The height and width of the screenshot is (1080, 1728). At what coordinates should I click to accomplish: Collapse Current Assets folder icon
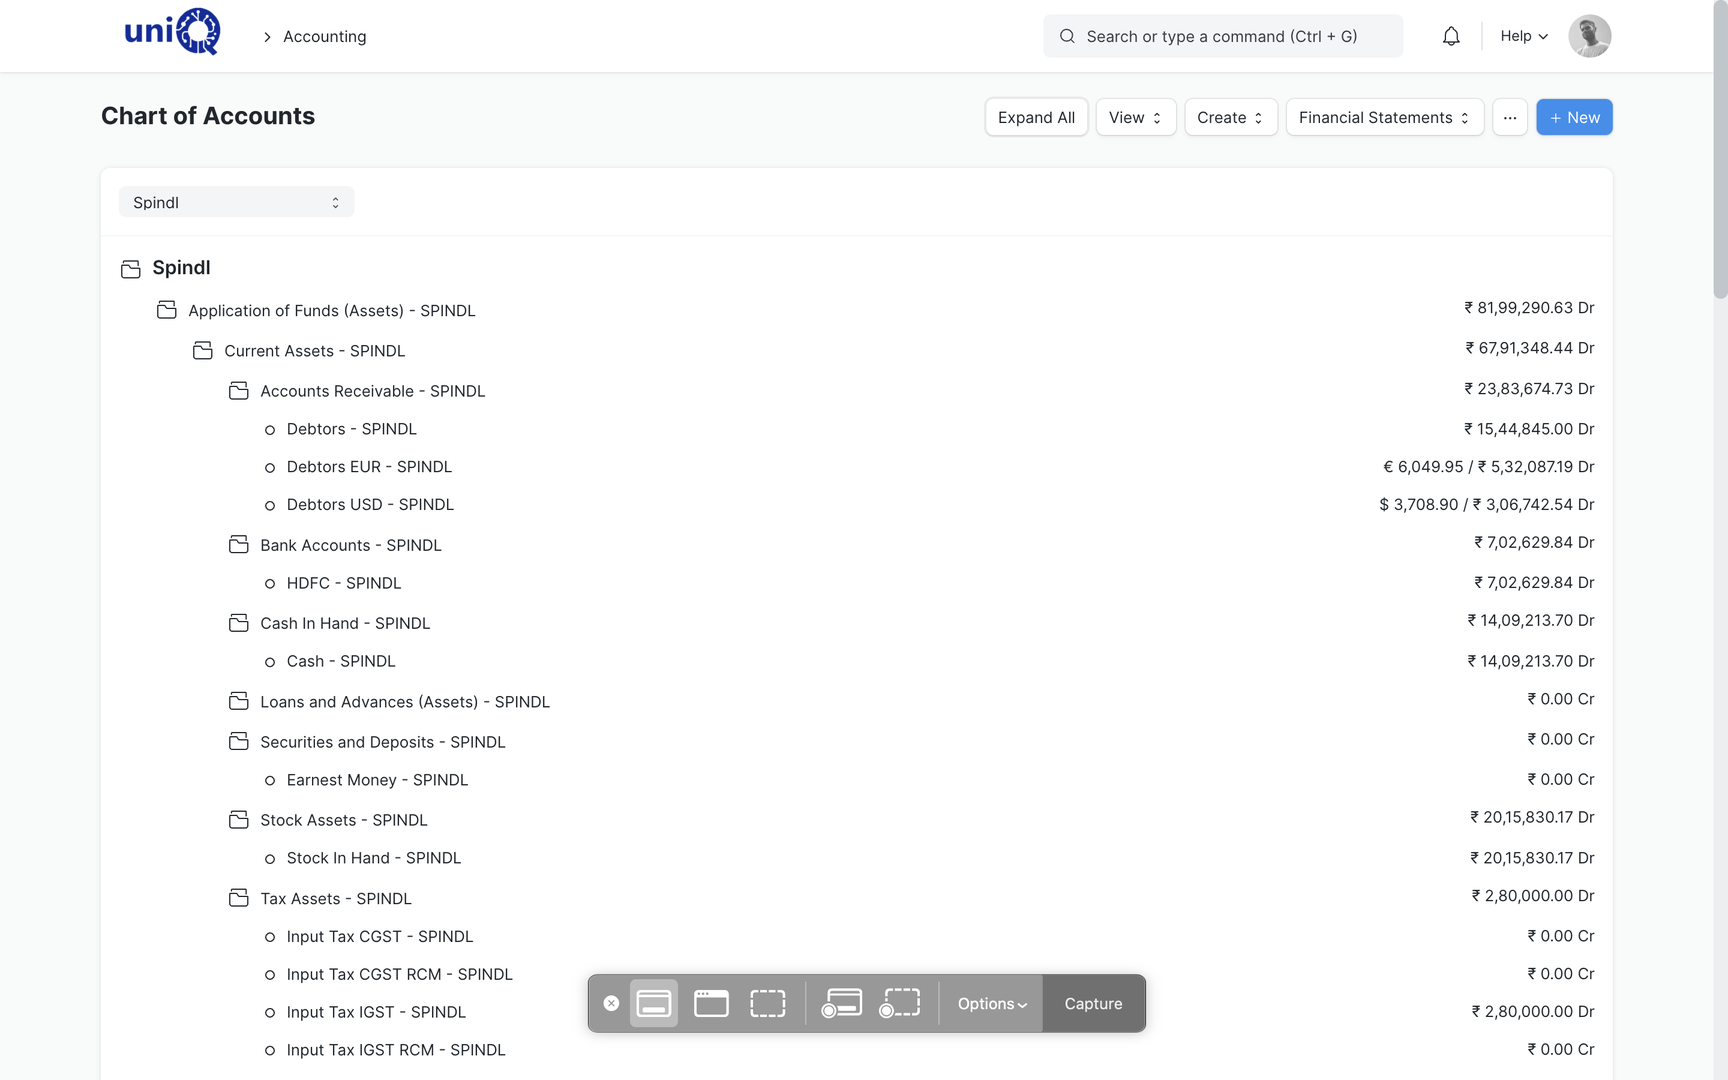203,350
